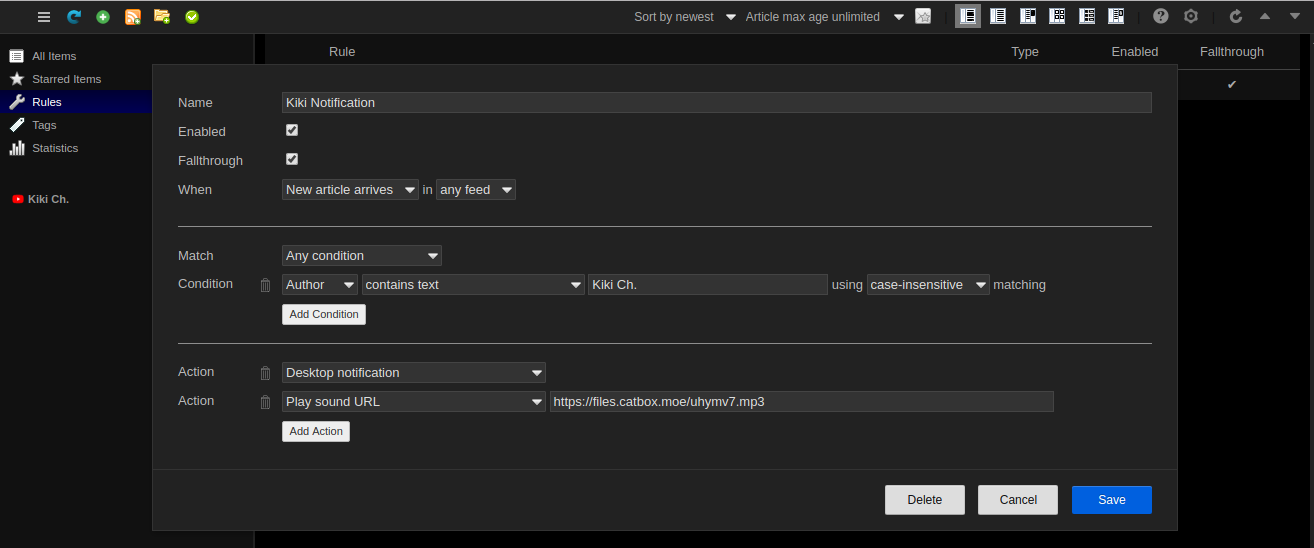This screenshot has width=1314, height=548.
Task: Click the add folder icon
Action: [x=162, y=17]
